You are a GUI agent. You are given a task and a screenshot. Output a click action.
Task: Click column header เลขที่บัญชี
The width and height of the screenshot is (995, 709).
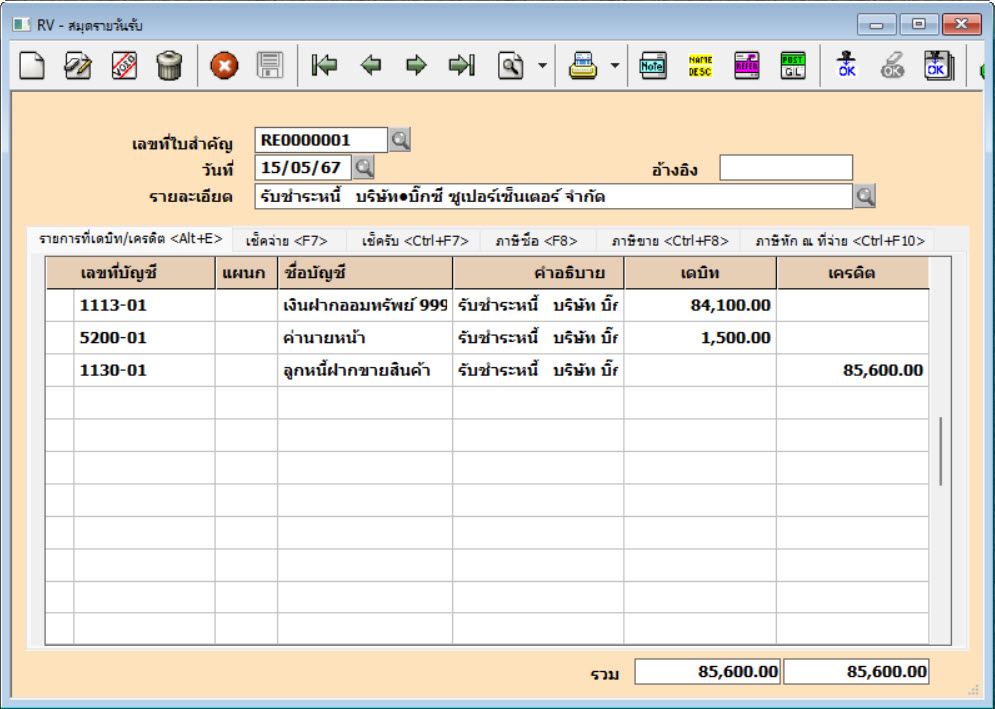pos(131,274)
